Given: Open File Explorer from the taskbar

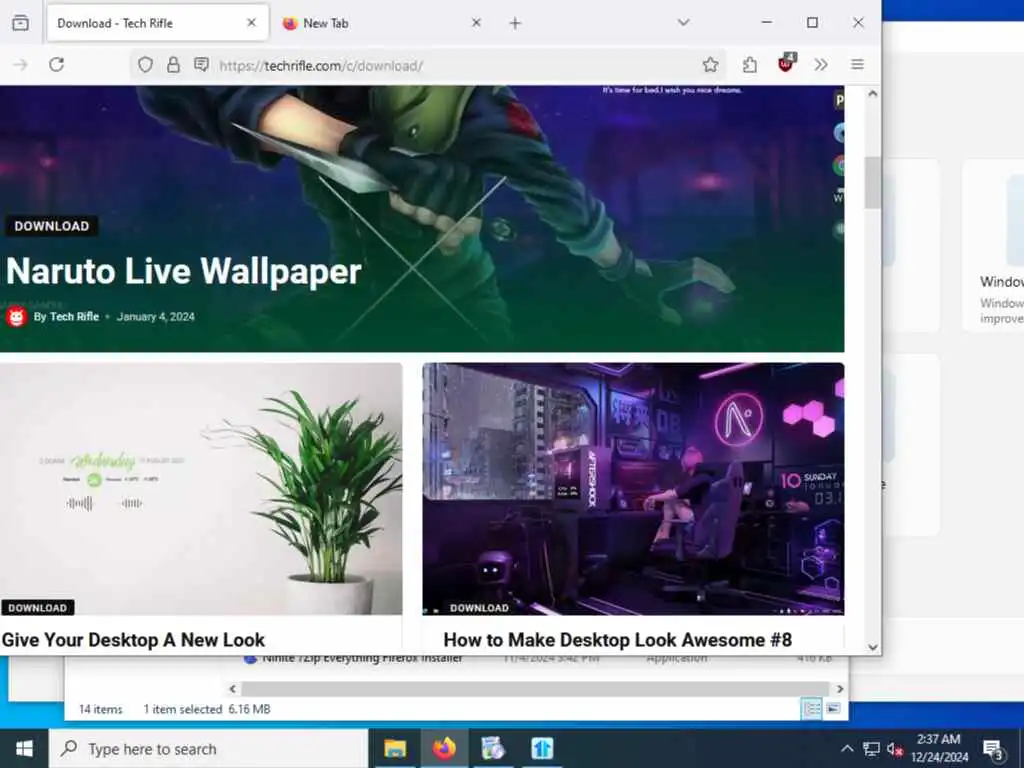Looking at the screenshot, I should pos(394,748).
